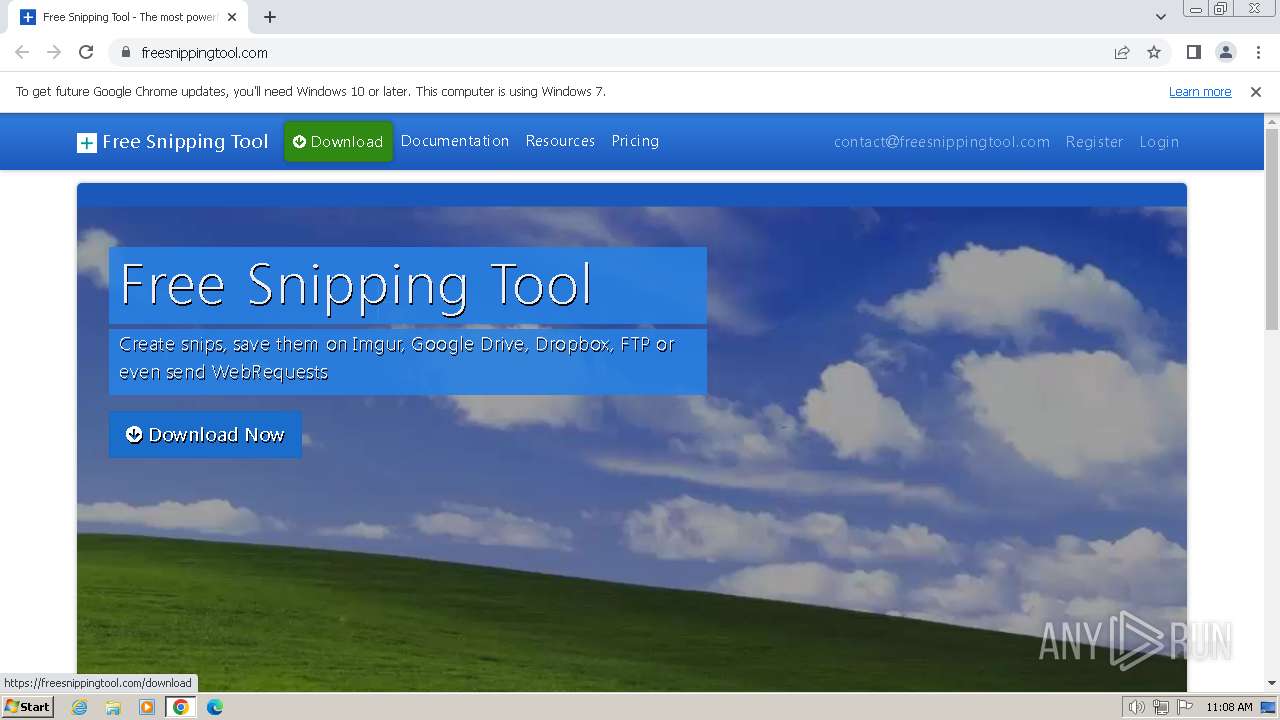1280x720 pixels.
Task: Open the Login link
Action: point(1159,142)
